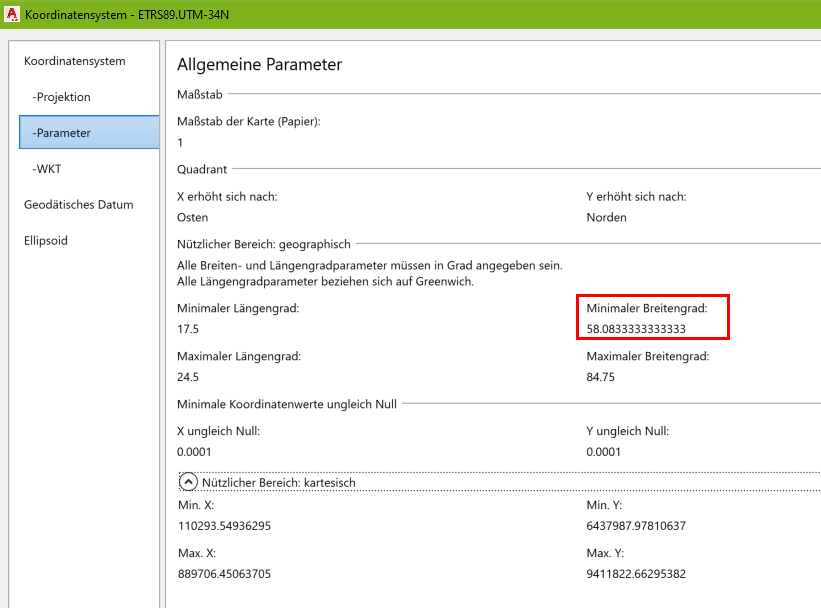Open the -WKT page

pyautogui.click(x=47, y=169)
